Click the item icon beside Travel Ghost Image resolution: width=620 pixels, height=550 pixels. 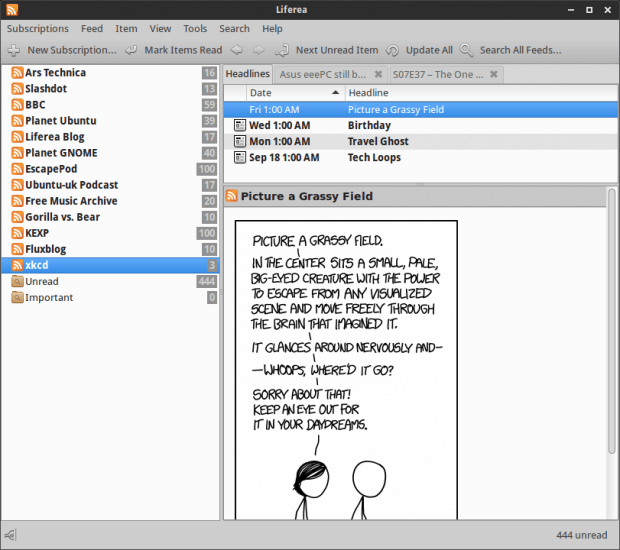239,141
